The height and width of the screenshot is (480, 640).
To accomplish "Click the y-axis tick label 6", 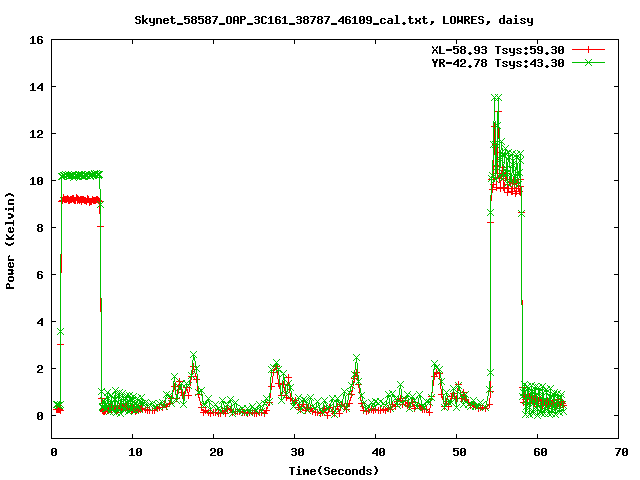I will 40,276.
